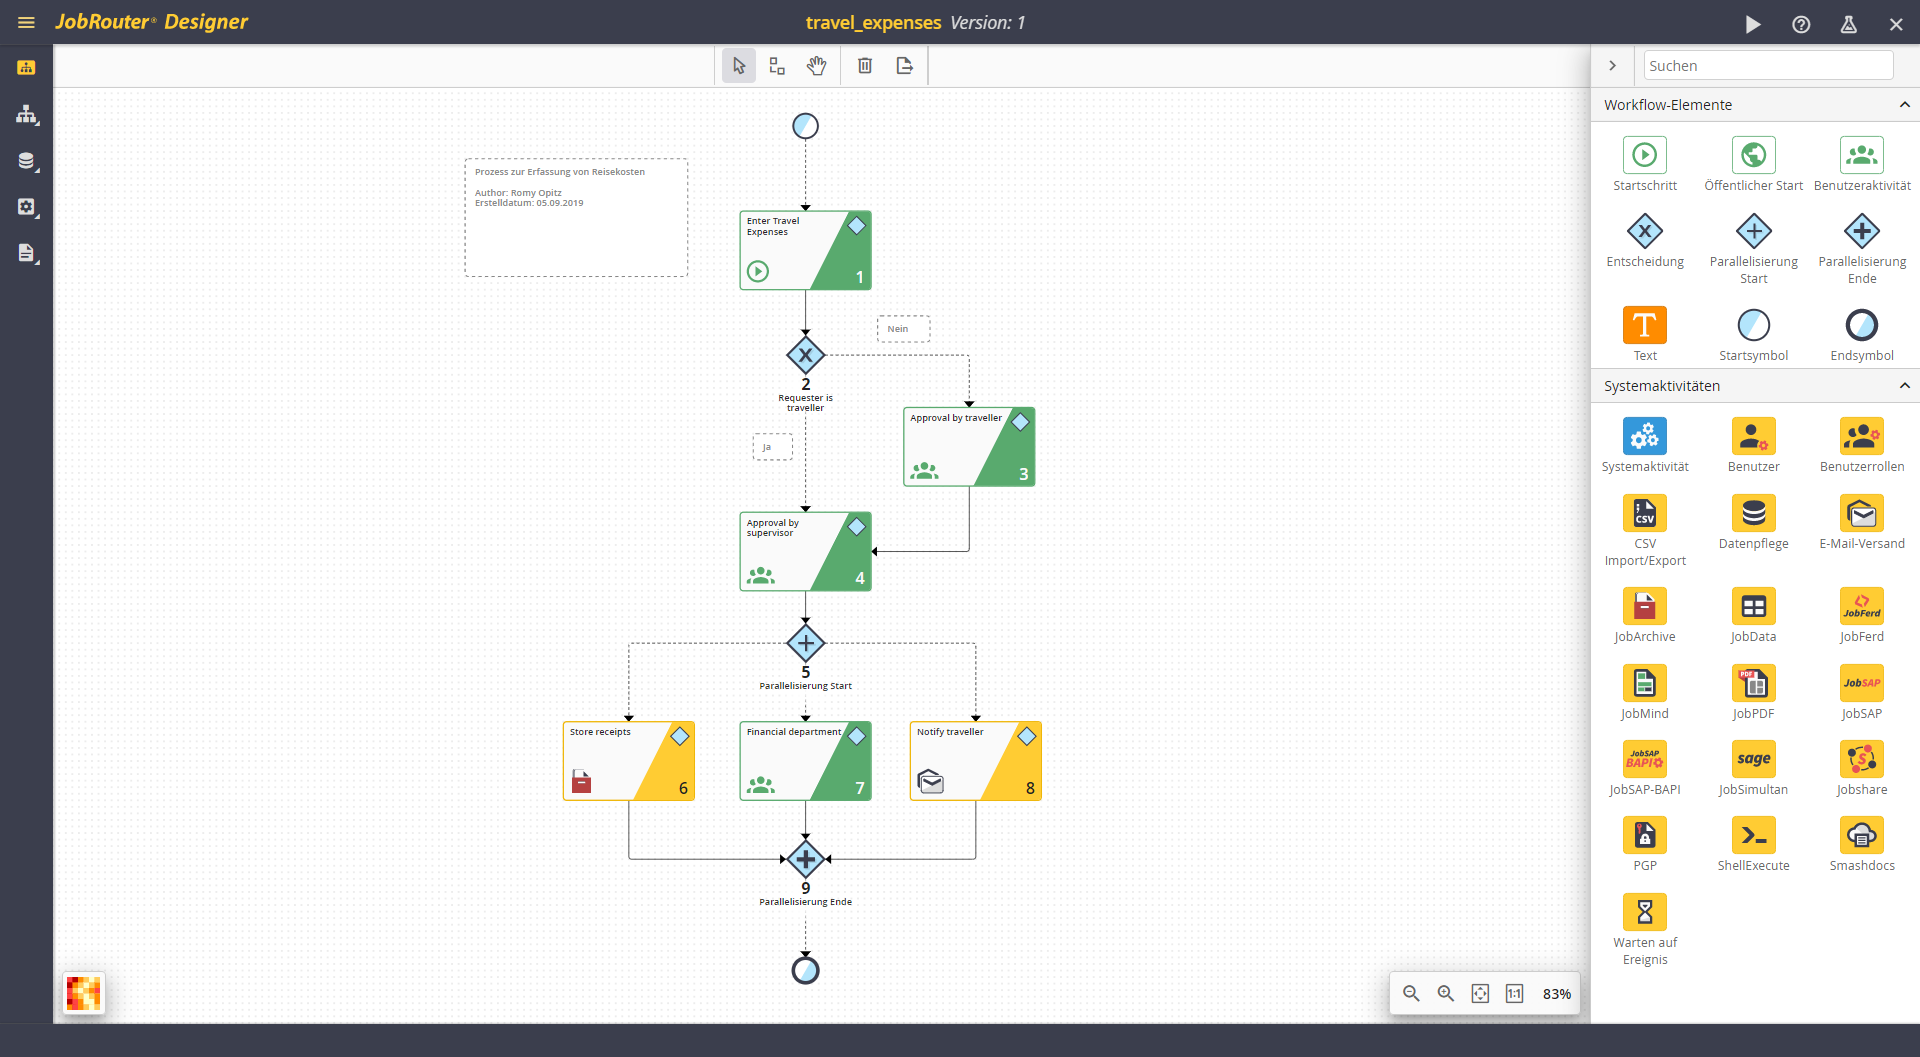Select the CSV Import/Export activity
The image size is (1920, 1057).
pyautogui.click(x=1645, y=530)
